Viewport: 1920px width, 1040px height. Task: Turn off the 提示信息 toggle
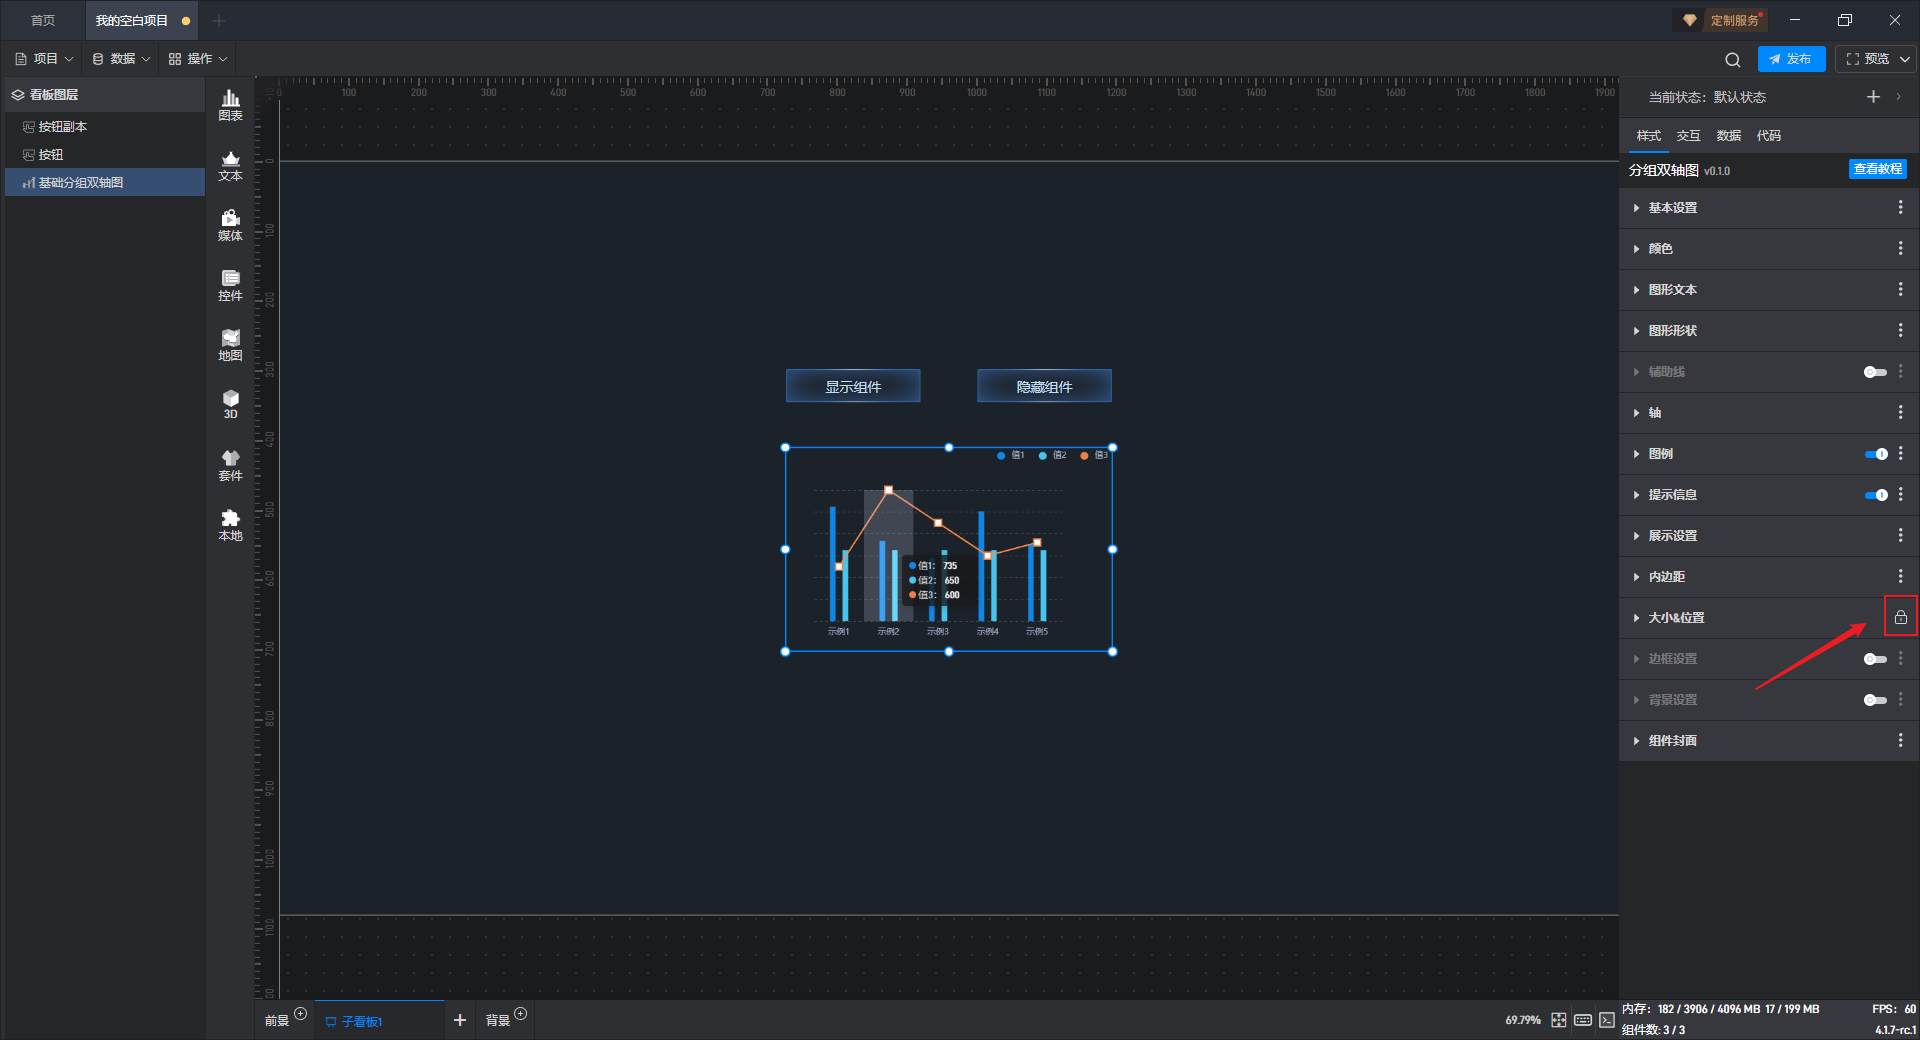pyautogui.click(x=1876, y=495)
